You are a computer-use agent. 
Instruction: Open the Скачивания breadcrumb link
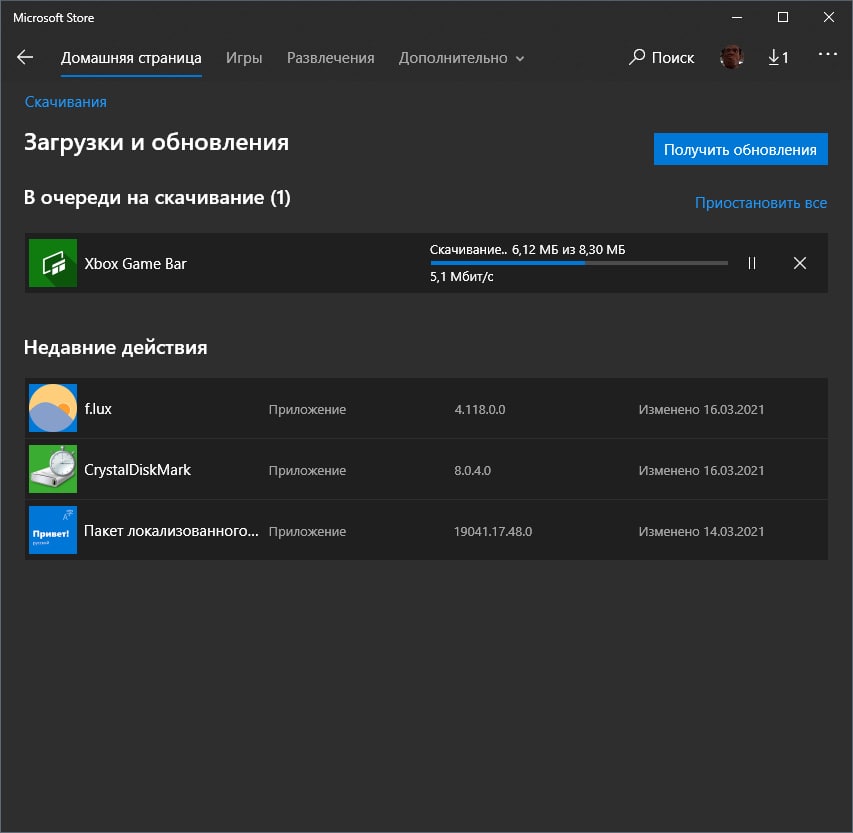[x=66, y=102]
